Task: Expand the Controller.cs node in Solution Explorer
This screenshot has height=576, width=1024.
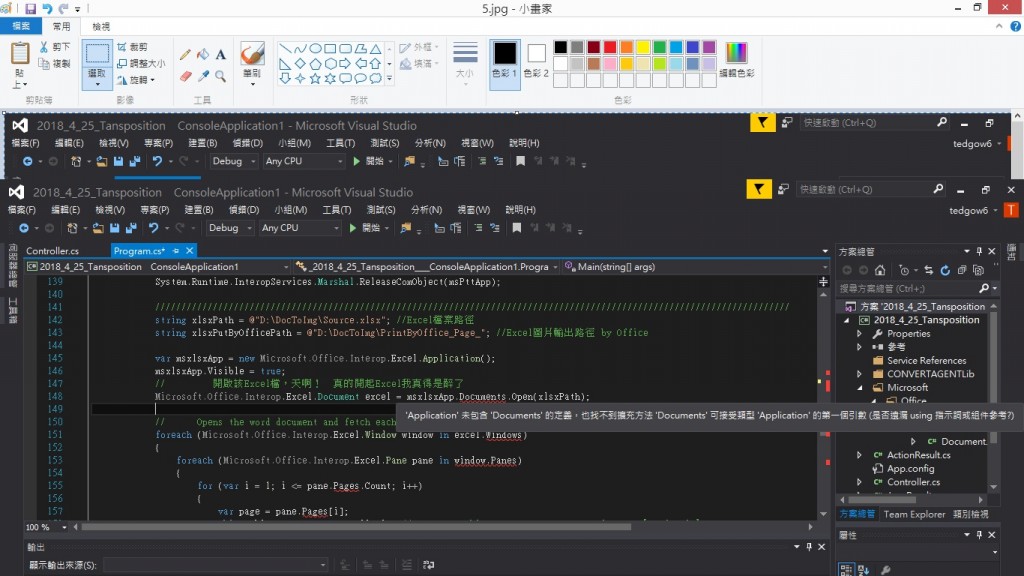Action: (x=859, y=482)
